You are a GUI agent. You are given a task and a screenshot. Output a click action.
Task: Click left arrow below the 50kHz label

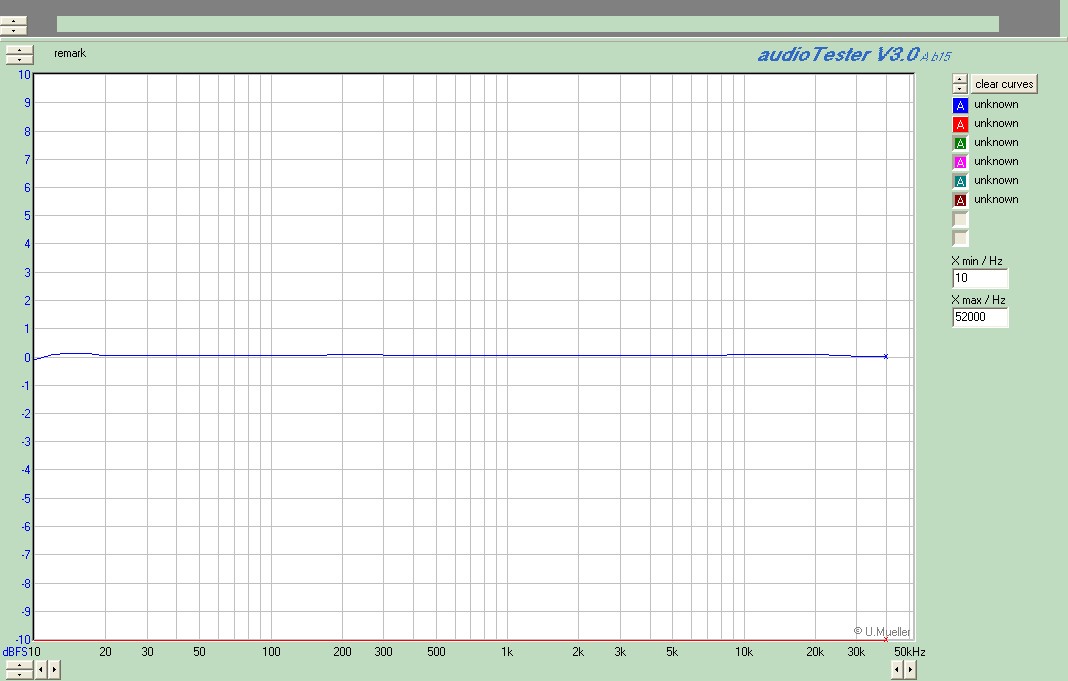(897, 670)
